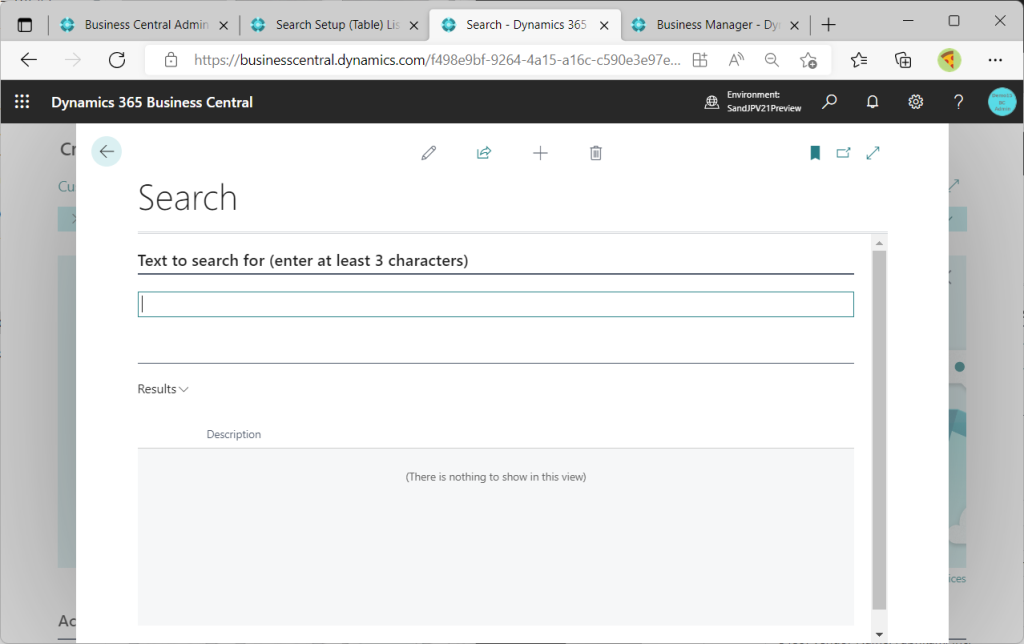Expand the Results dropdown
This screenshot has width=1024, height=644.
coord(163,389)
